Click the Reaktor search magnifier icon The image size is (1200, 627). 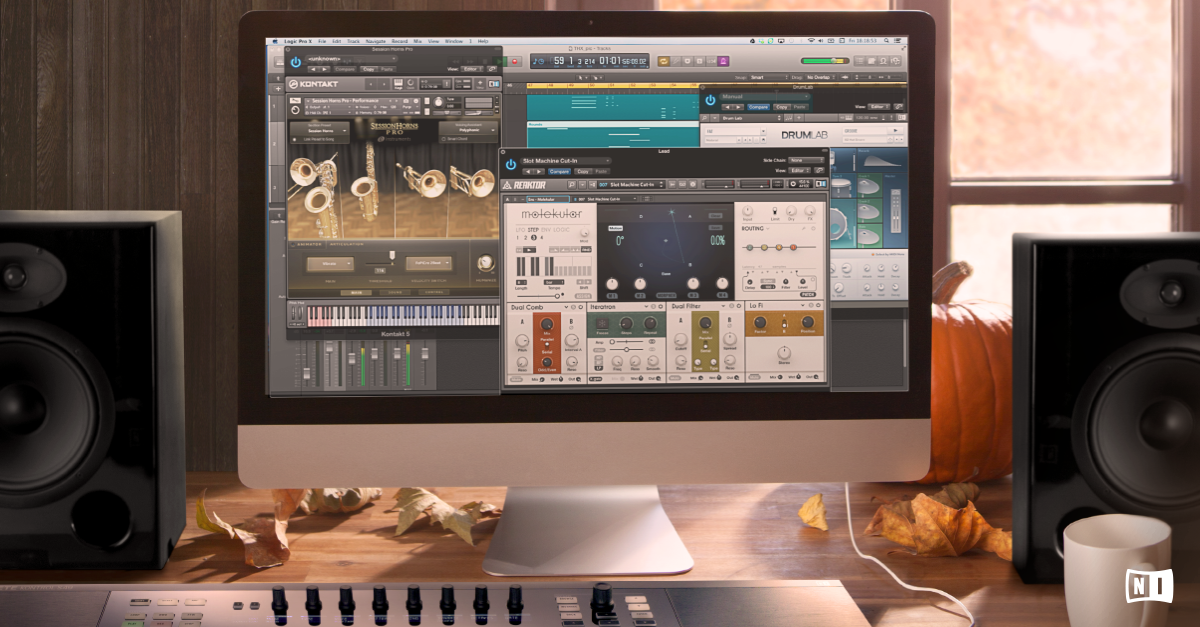click(571, 185)
